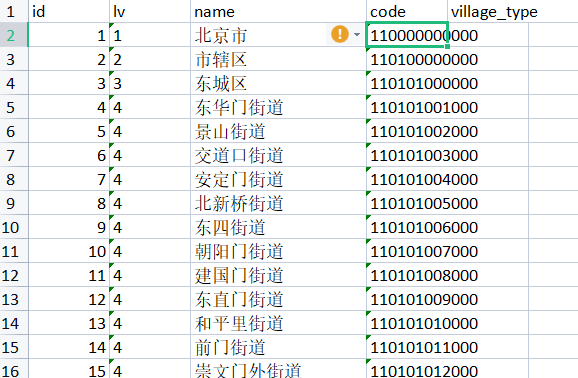This screenshot has height=378, width=578.
Task: Click the cell with 朝阳门街道
Action: pyautogui.click(x=278, y=251)
